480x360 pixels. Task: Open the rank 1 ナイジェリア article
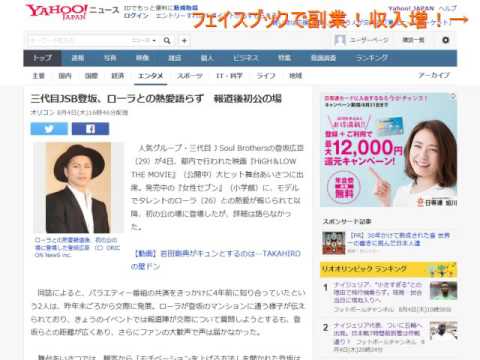(378, 292)
